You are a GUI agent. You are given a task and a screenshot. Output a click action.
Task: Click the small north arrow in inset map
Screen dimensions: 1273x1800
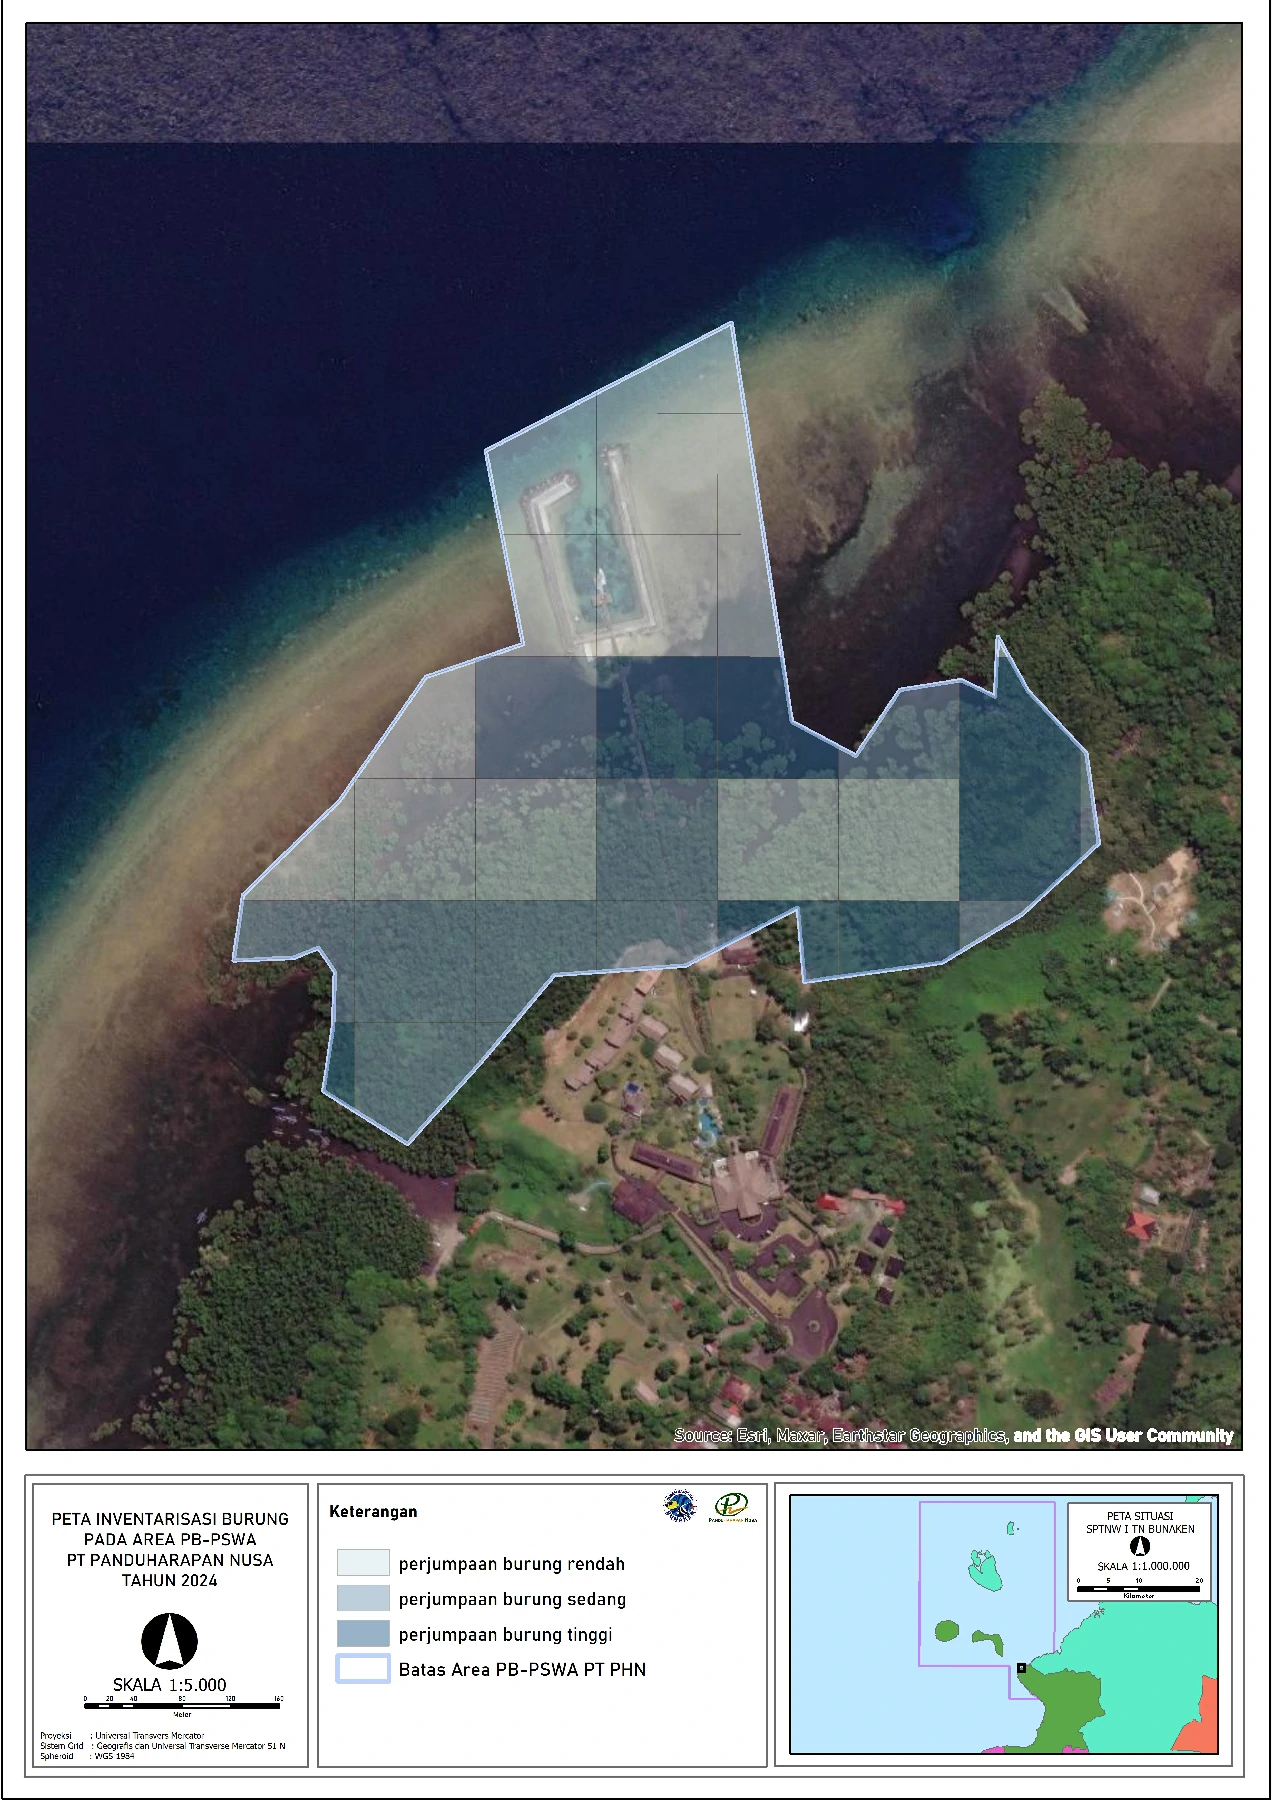[x=1139, y=1546]
